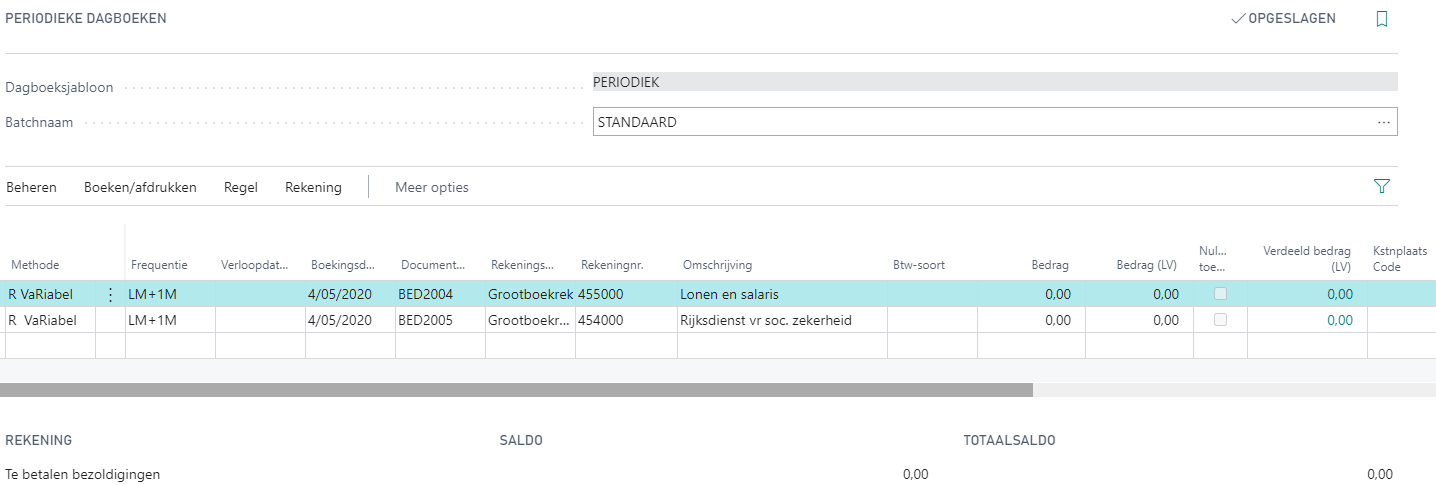This screenshot has height=485, width=1436.
Task: Click Verdeeld bedrag (LV) column header
Action: [1306, 259]
